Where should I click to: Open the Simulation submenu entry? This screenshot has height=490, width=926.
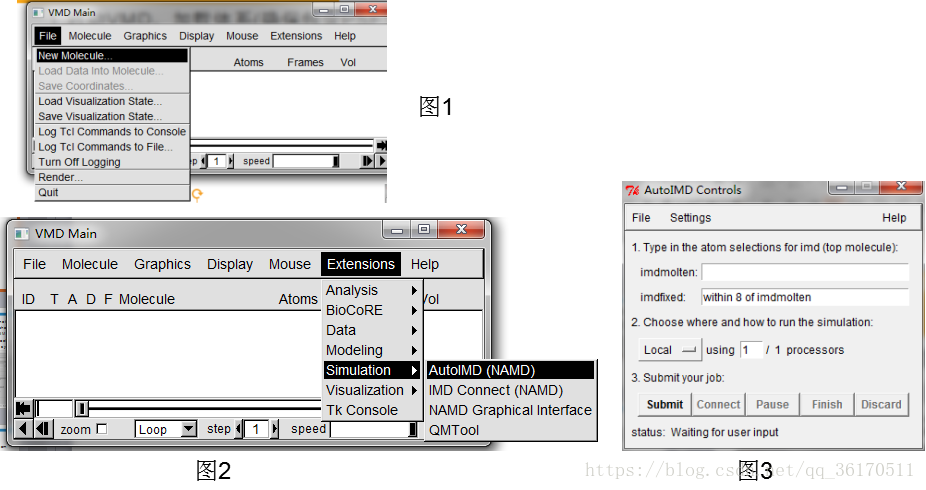coord(371,370)
